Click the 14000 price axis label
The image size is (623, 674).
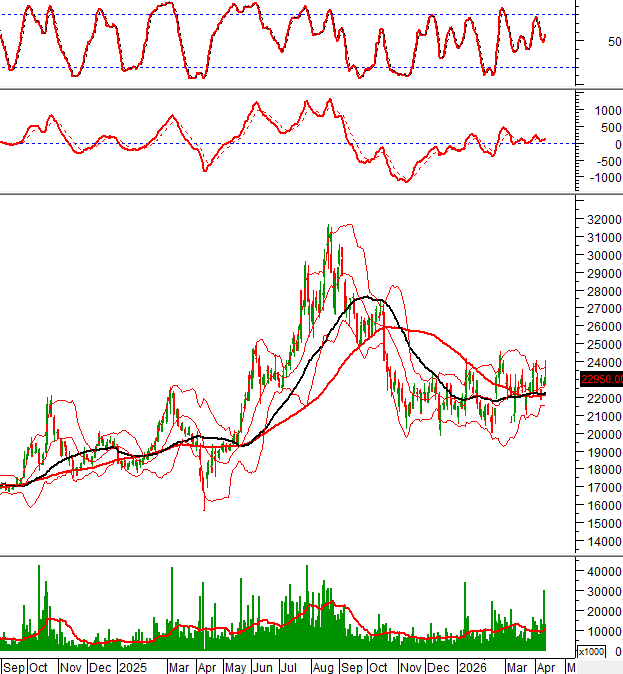601,542
